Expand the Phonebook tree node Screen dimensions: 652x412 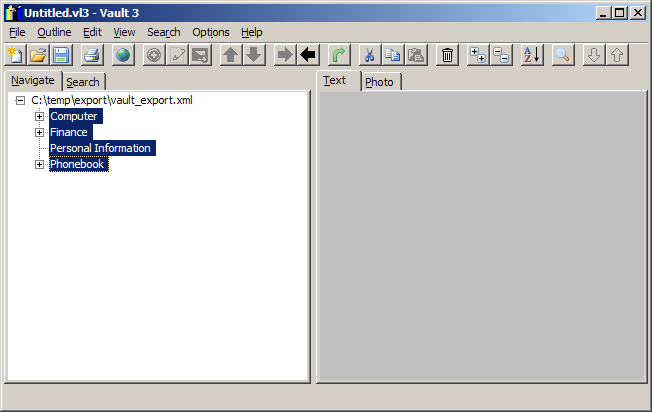(x=40, y=164)
